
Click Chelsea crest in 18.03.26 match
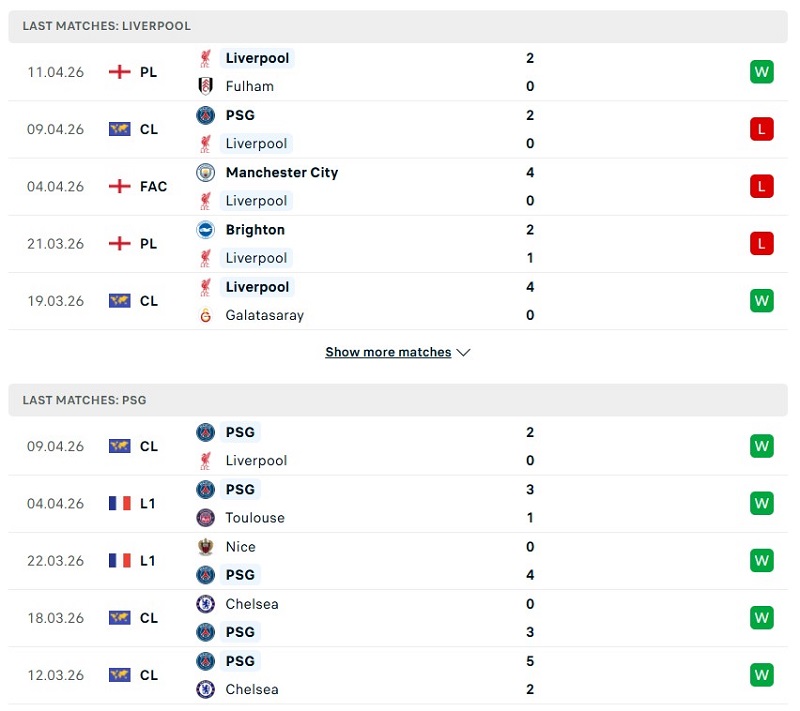click(206, 604)
